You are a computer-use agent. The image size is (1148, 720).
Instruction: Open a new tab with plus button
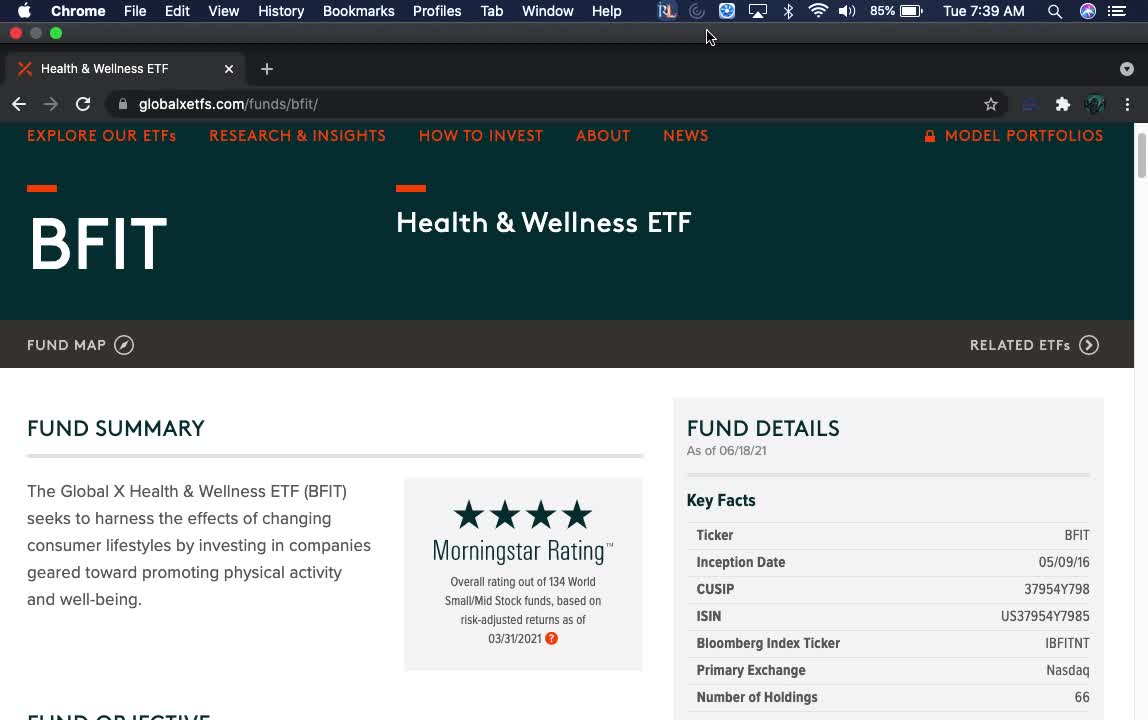tap(266, 69)
